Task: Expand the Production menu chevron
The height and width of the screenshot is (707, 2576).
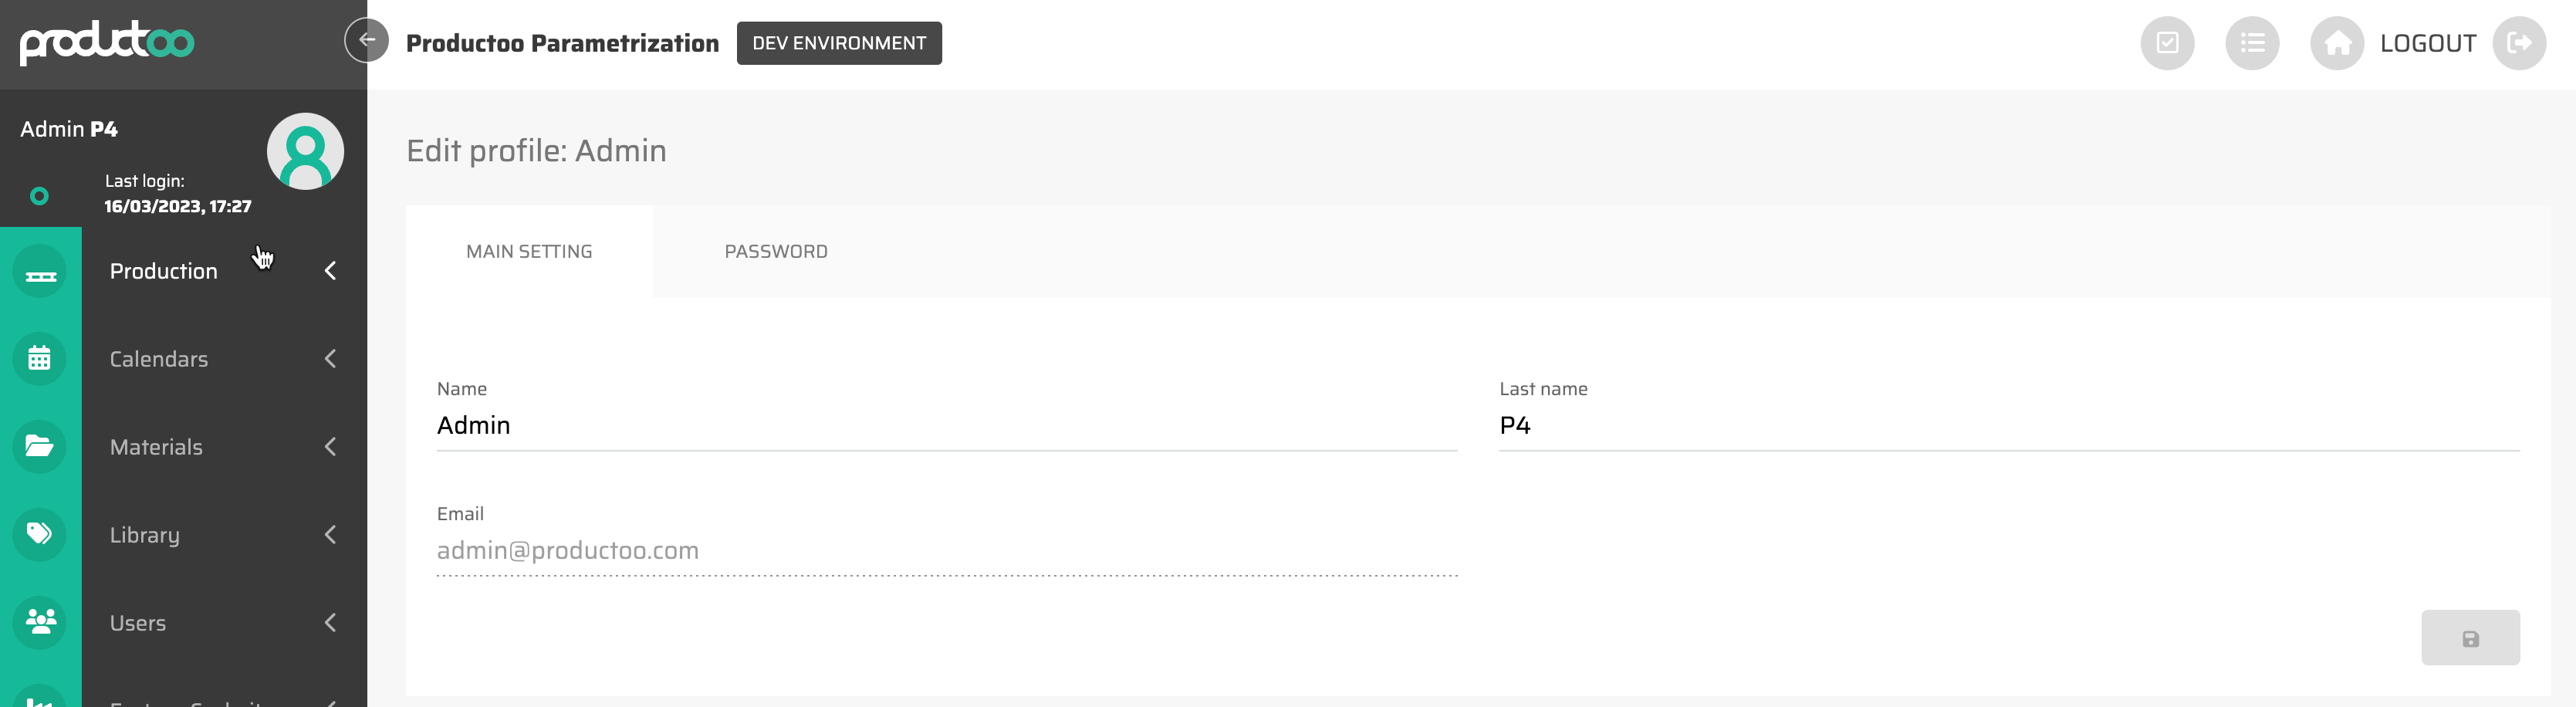Action: [x=330, y=271]
